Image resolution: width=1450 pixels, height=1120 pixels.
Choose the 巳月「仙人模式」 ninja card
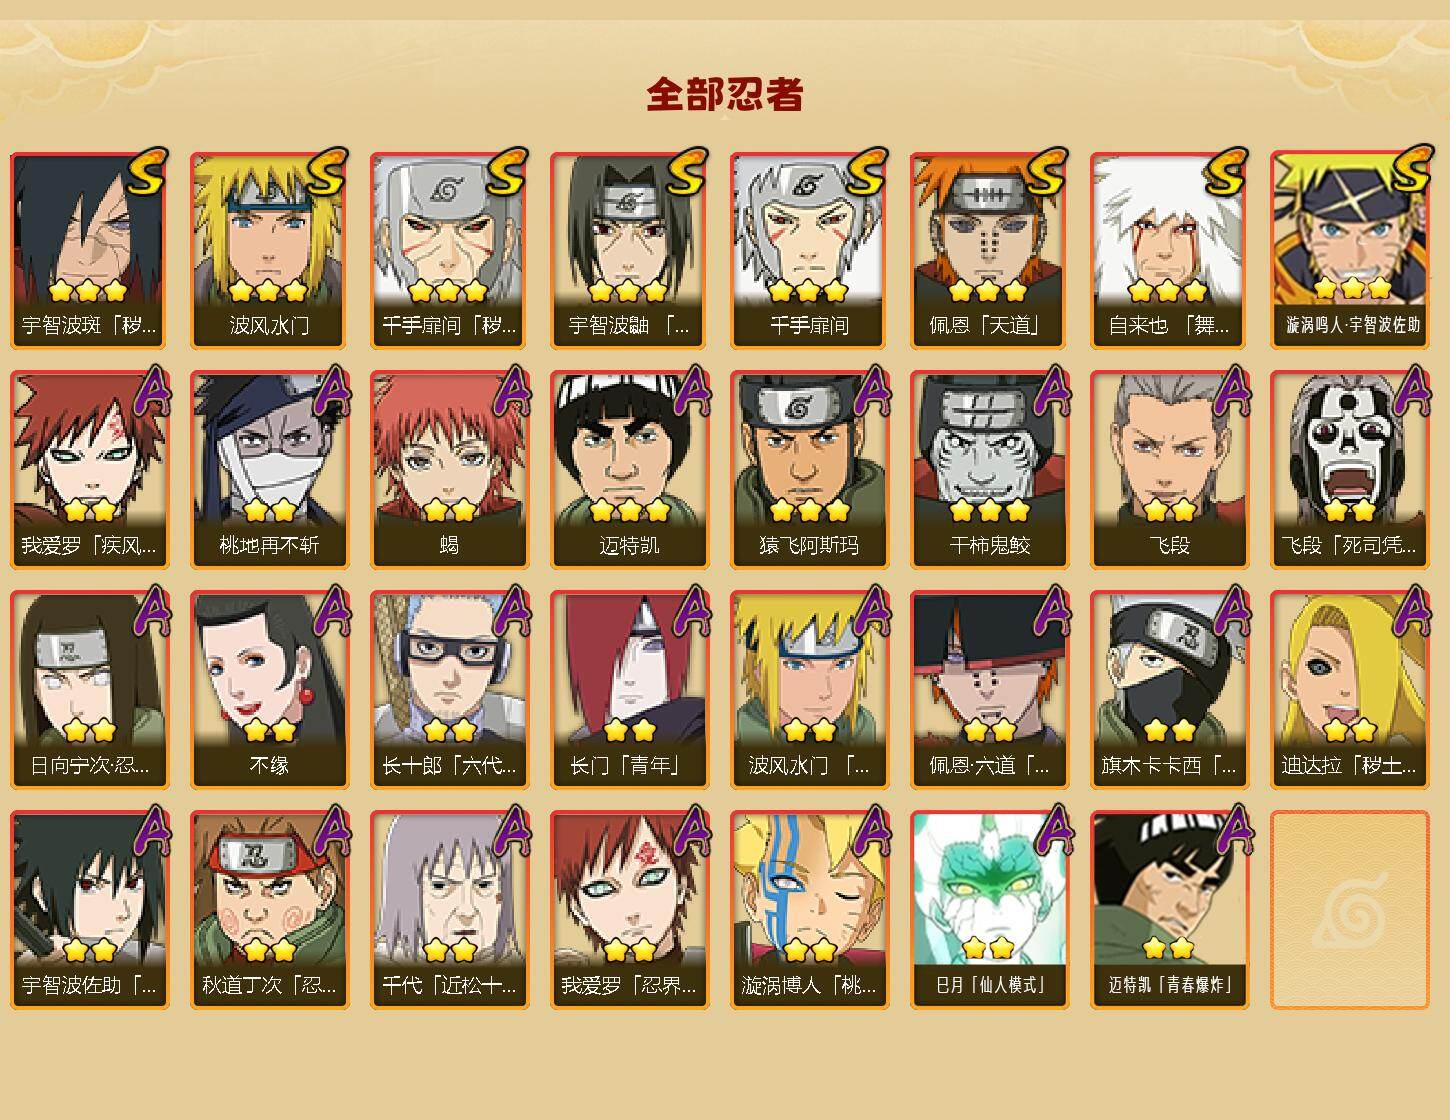point(990,910)
